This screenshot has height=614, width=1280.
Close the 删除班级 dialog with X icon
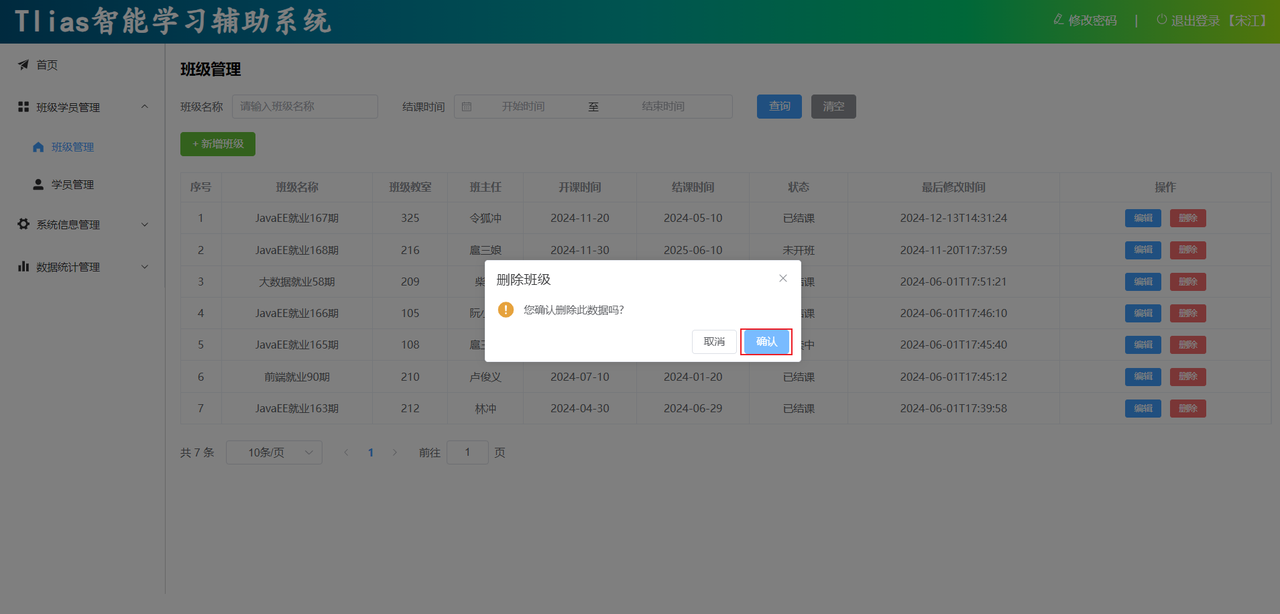click(x=783, y=279)
